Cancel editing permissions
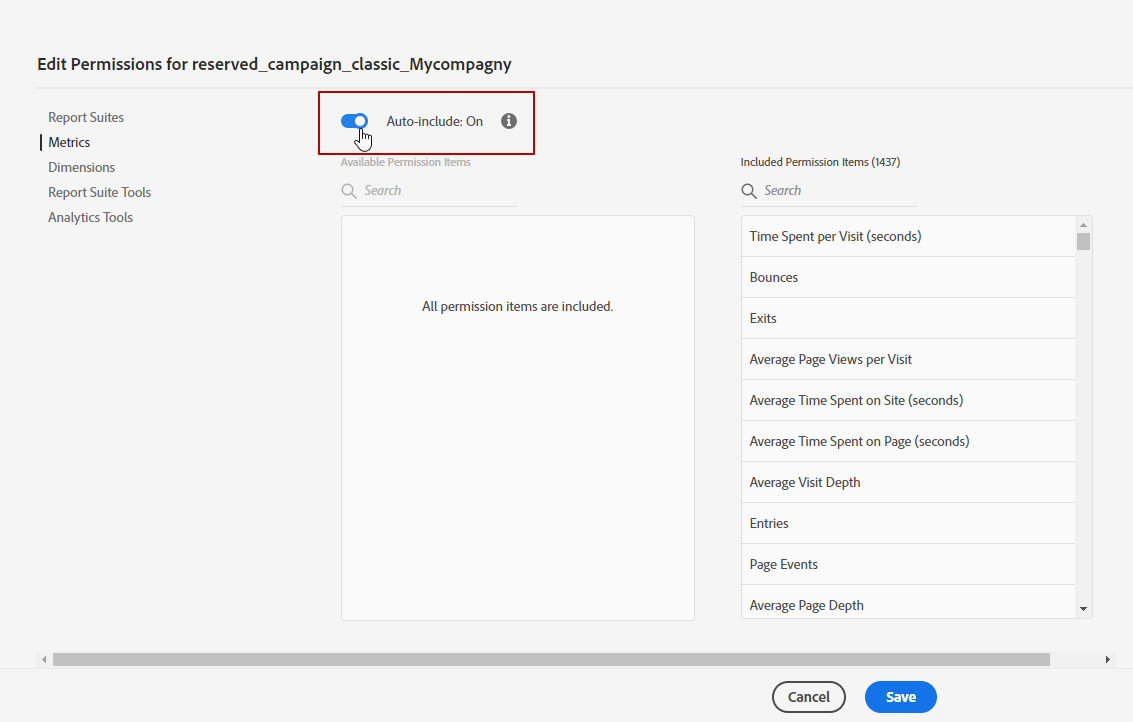Image resolution: width=1133 pixels, height=722 pixels. 809,697
